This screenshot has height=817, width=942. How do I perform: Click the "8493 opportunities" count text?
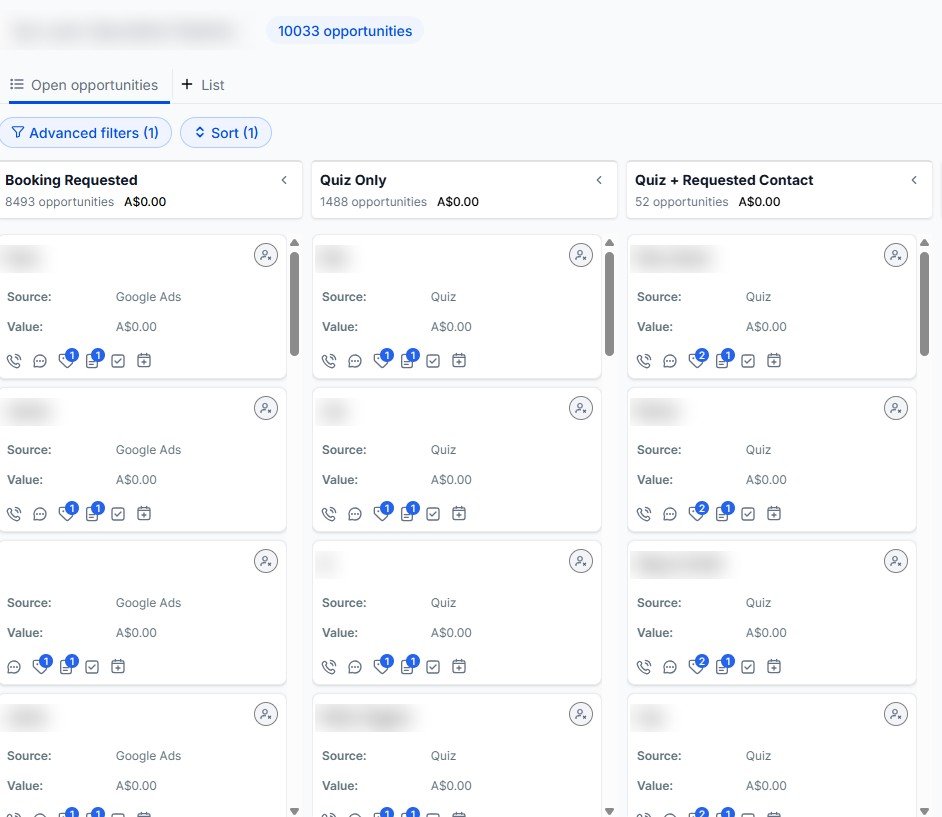(59, 202)
